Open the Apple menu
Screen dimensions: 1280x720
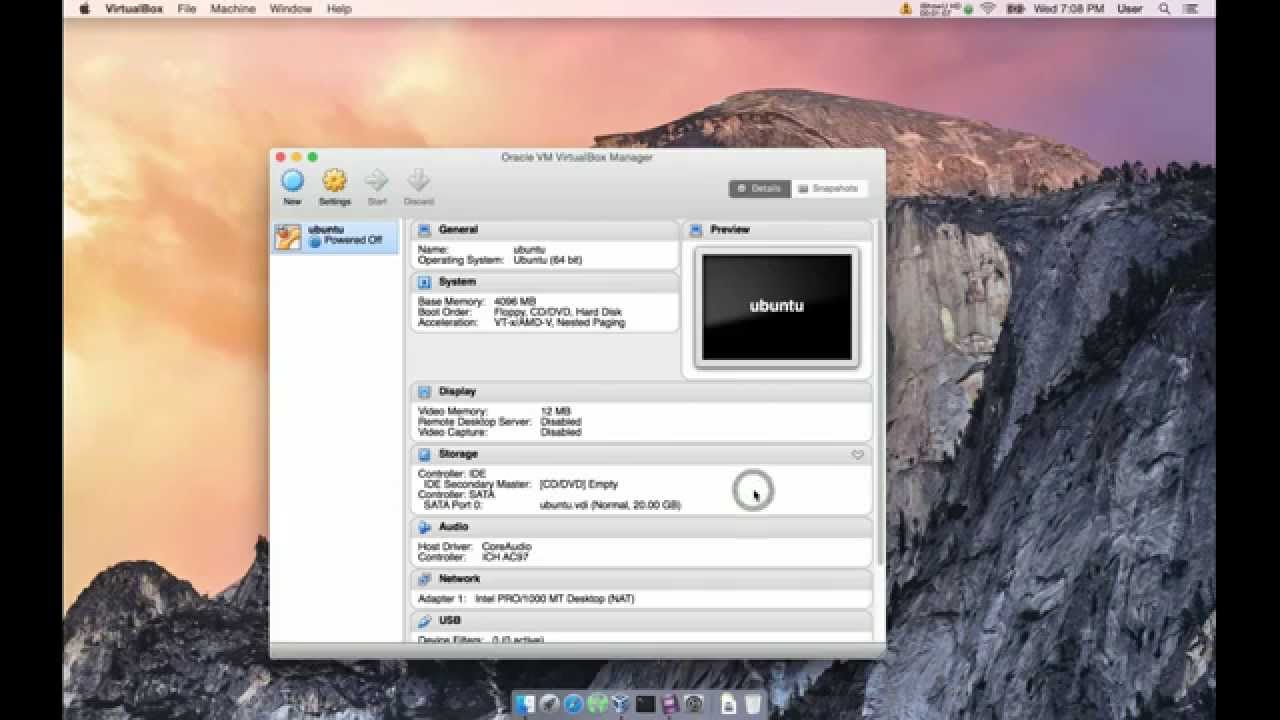click(85, 9)
